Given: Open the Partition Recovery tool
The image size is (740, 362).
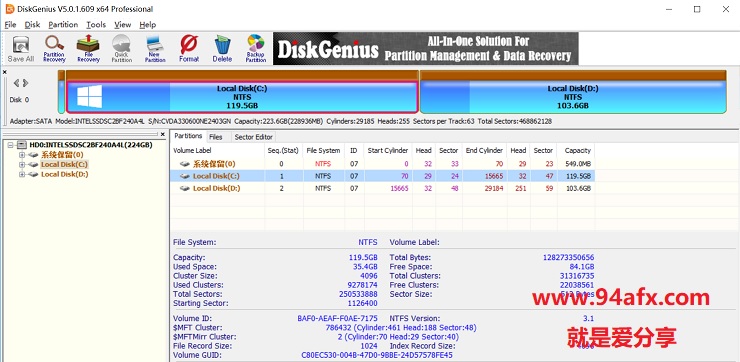Looking at the screenshot, I should (54, 49).
